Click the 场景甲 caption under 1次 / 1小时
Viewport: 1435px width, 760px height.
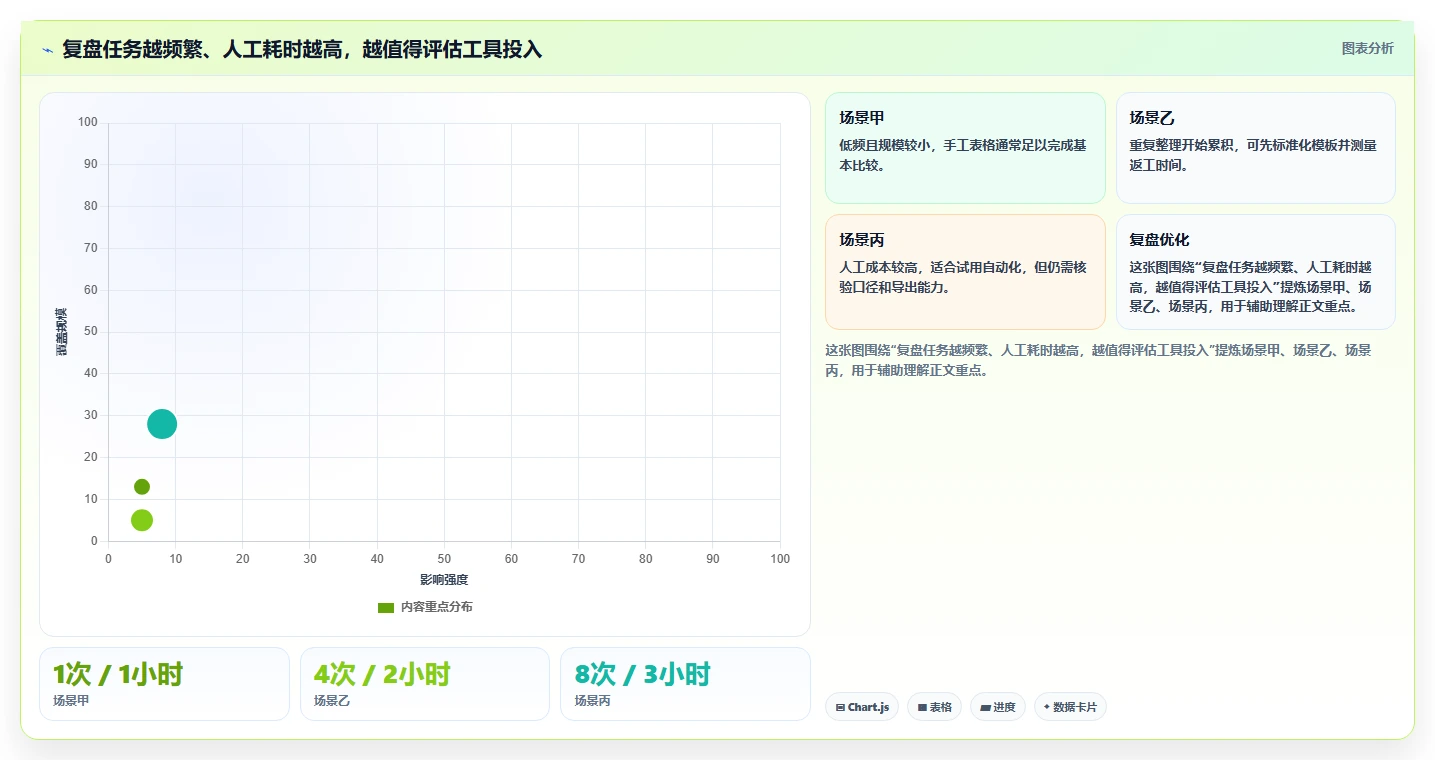click(71, 701)
